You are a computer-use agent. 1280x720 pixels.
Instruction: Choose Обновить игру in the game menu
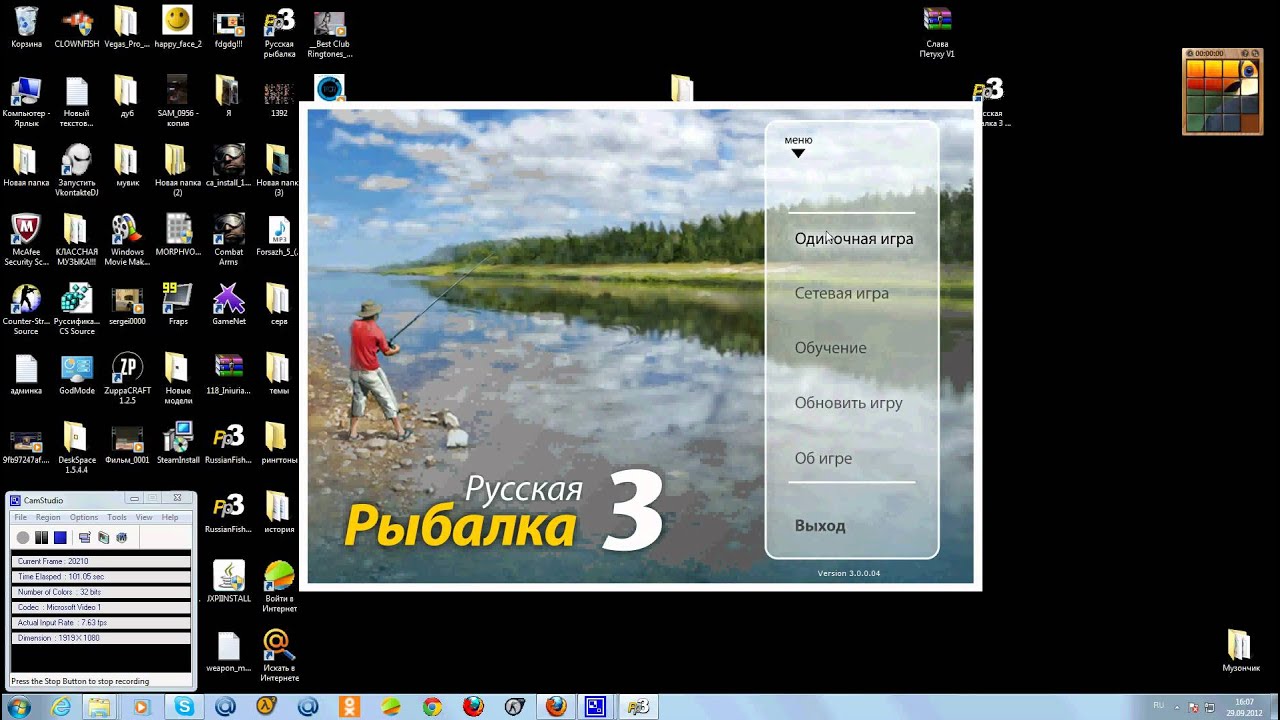coord(848,403)
